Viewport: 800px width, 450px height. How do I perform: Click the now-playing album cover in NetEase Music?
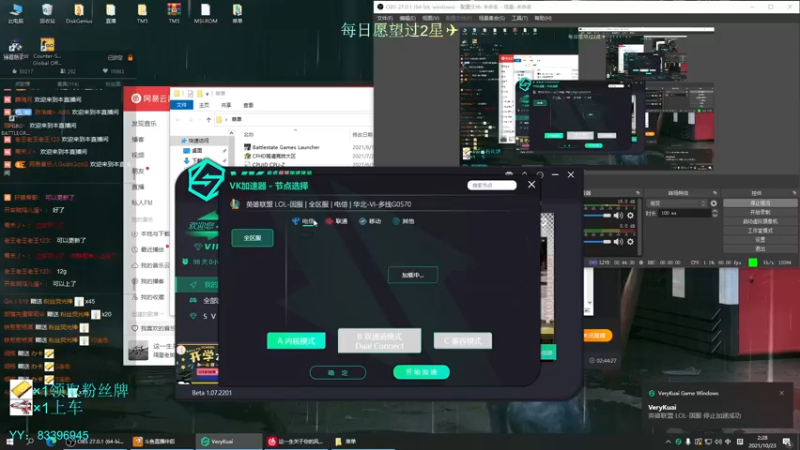(138, 351)
